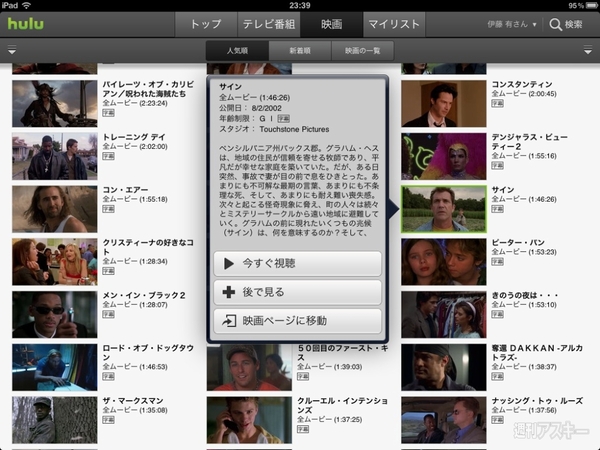Click subtitle badge under ピーター・パン
This screenshot has width=600, height=450.
[497, 262]
